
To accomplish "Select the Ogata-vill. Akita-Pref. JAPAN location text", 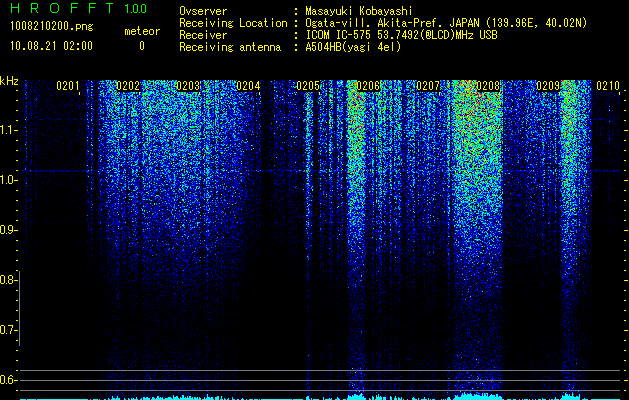I will click(446, 23).
